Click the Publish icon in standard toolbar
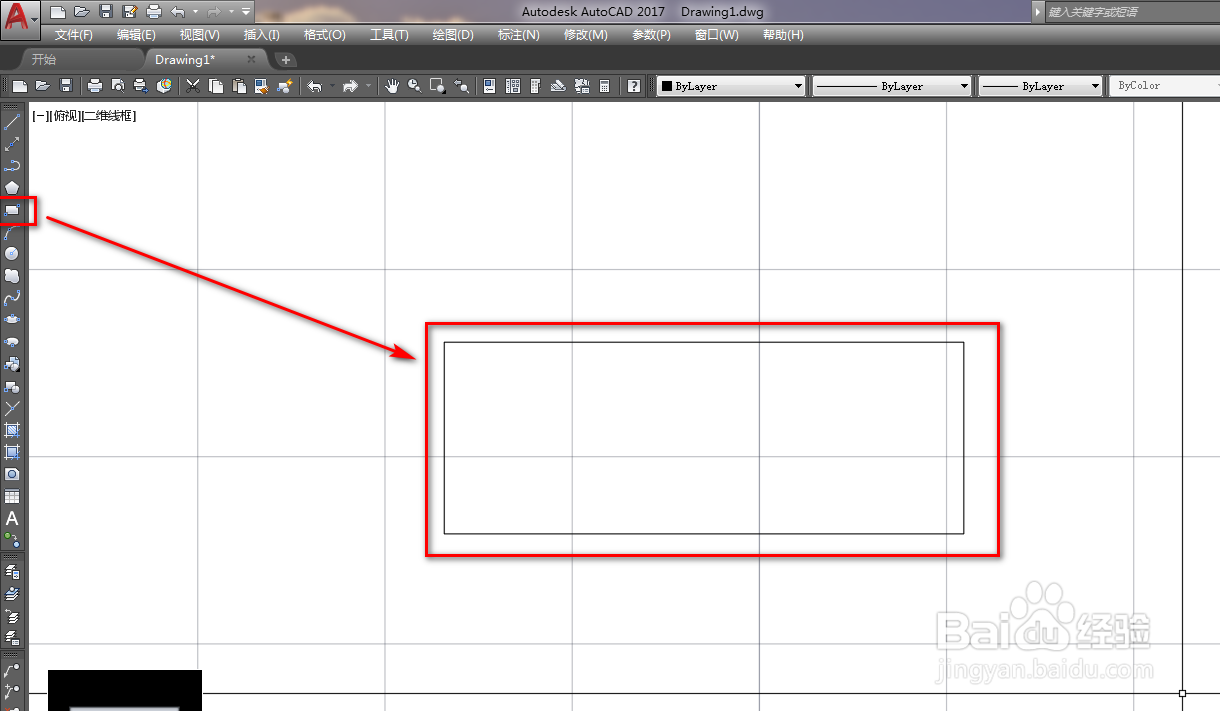Viewport: 1220px width, 711px height. coord(141,86)
